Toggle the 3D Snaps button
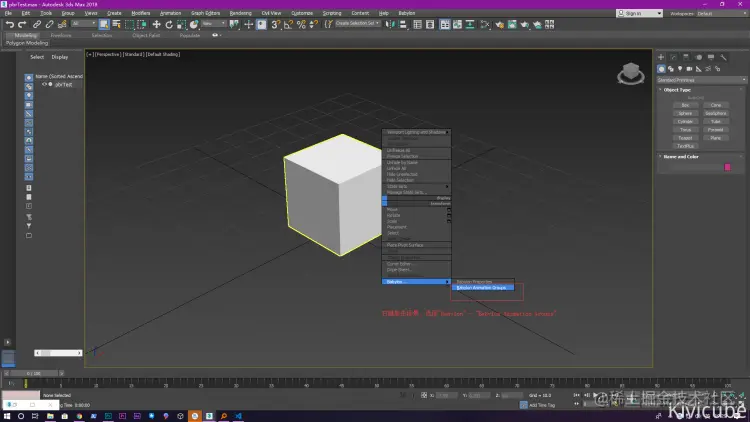The image size is (750, 422). [x=276, y=24]
